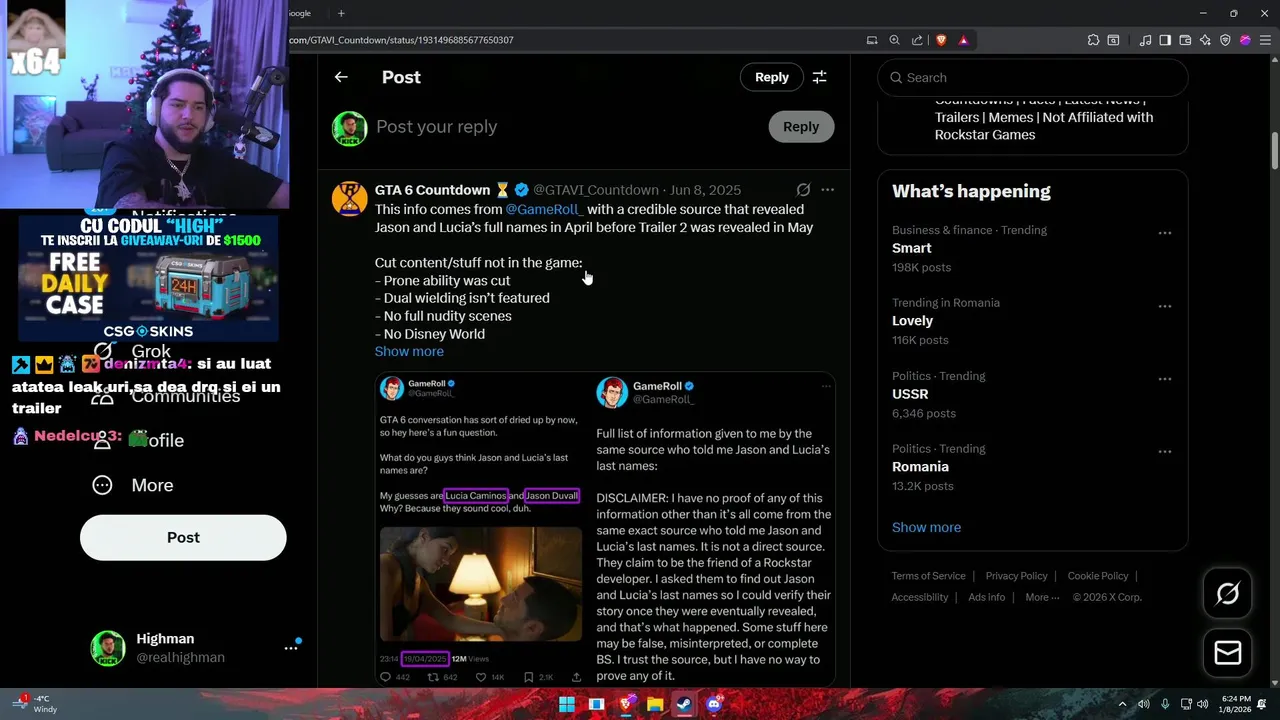Screen dimensions: 1280x720
Task: Open the Cookie Policy link
Action: pos(1098,576)
